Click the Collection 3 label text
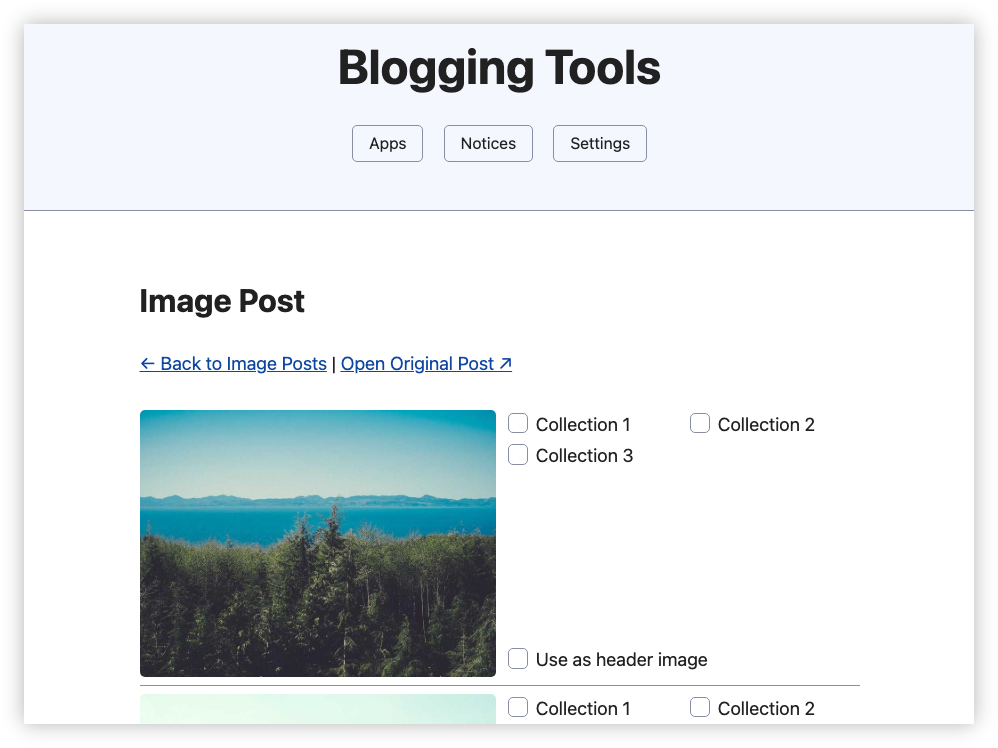Image resolution: width=998 pixels, height=748 pixels. point(584,455)
